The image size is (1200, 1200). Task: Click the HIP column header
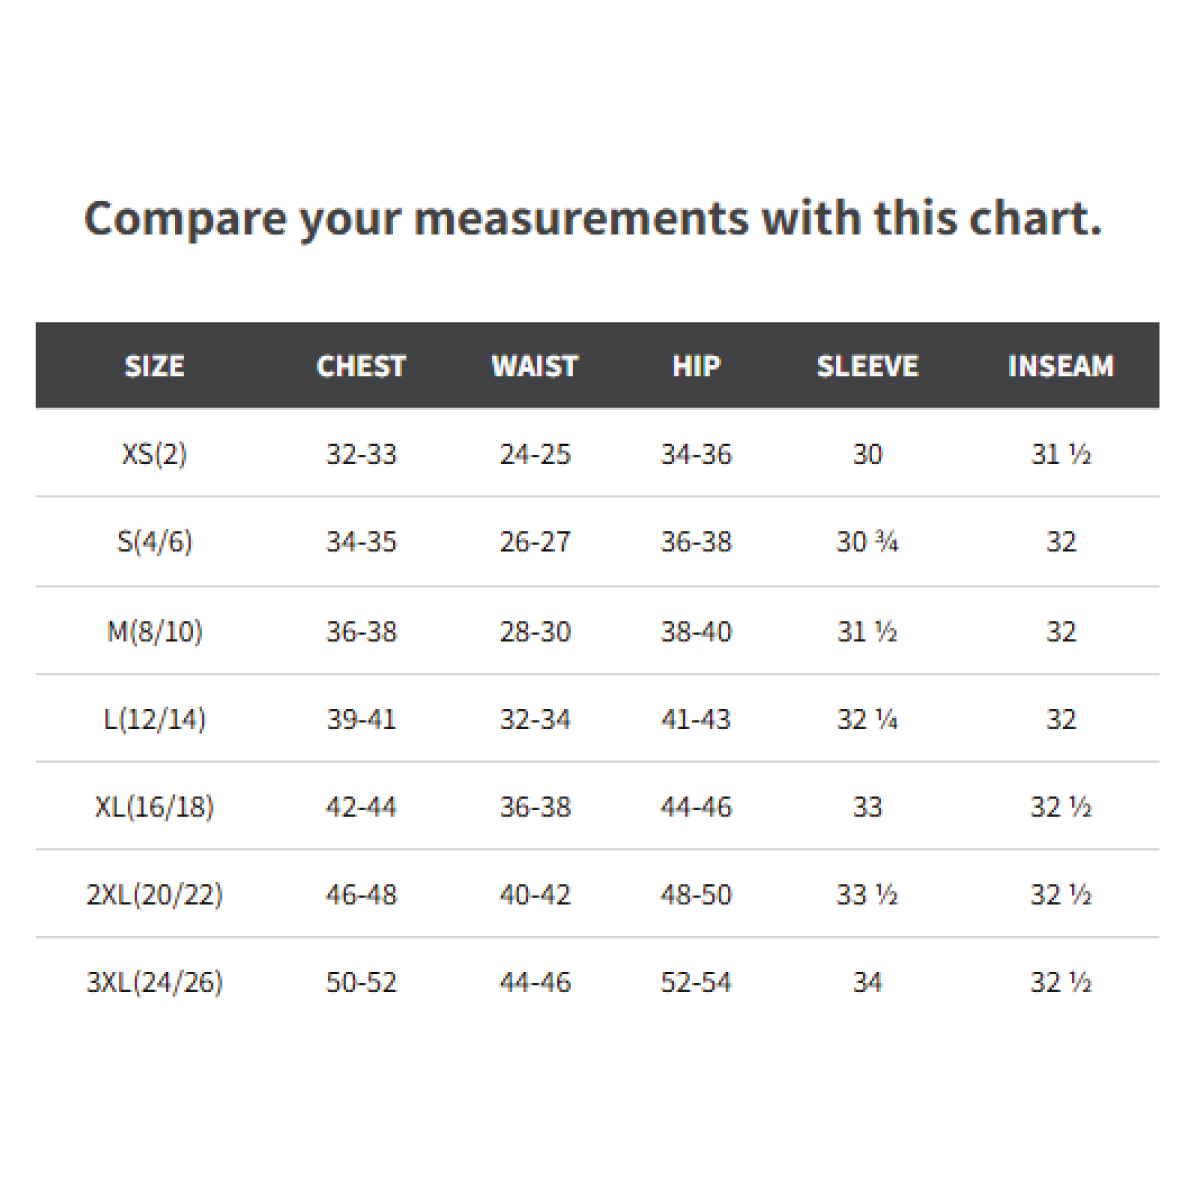[696, 366]
